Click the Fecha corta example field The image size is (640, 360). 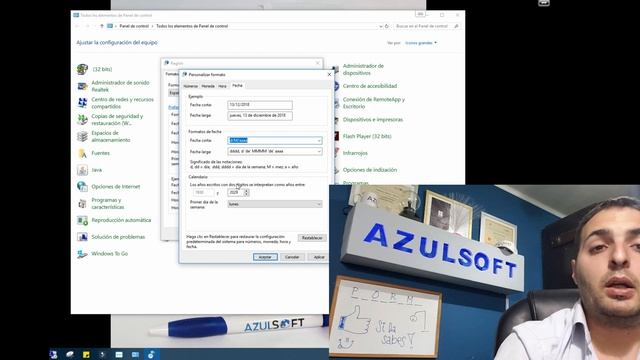(260, 105)
